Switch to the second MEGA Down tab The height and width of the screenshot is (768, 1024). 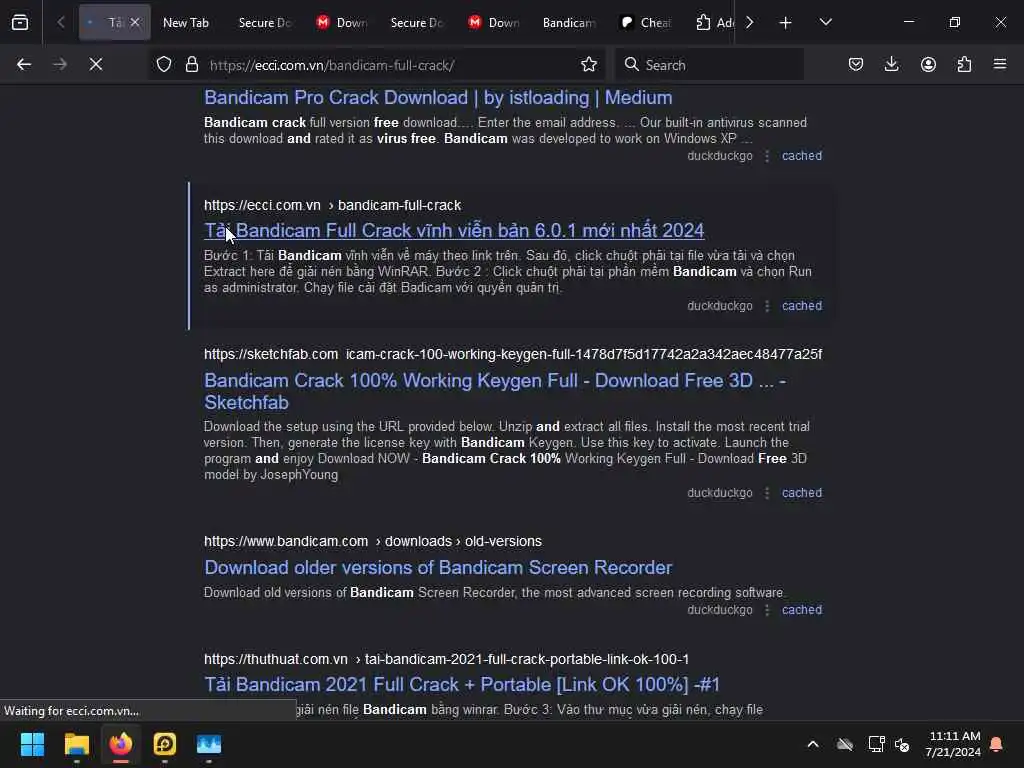click(493, 23)
